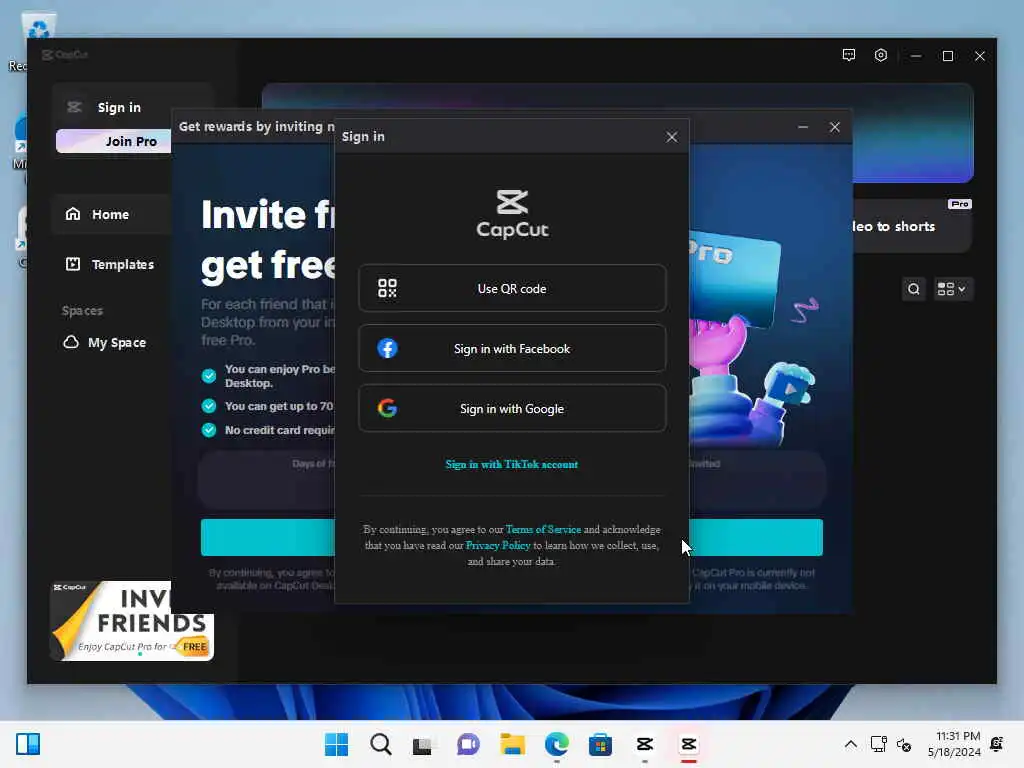Screen dimensions: 1024x768
Task: Expand the grid view layout dropdown
Action: pyautogui.click(x=952, y=289)
